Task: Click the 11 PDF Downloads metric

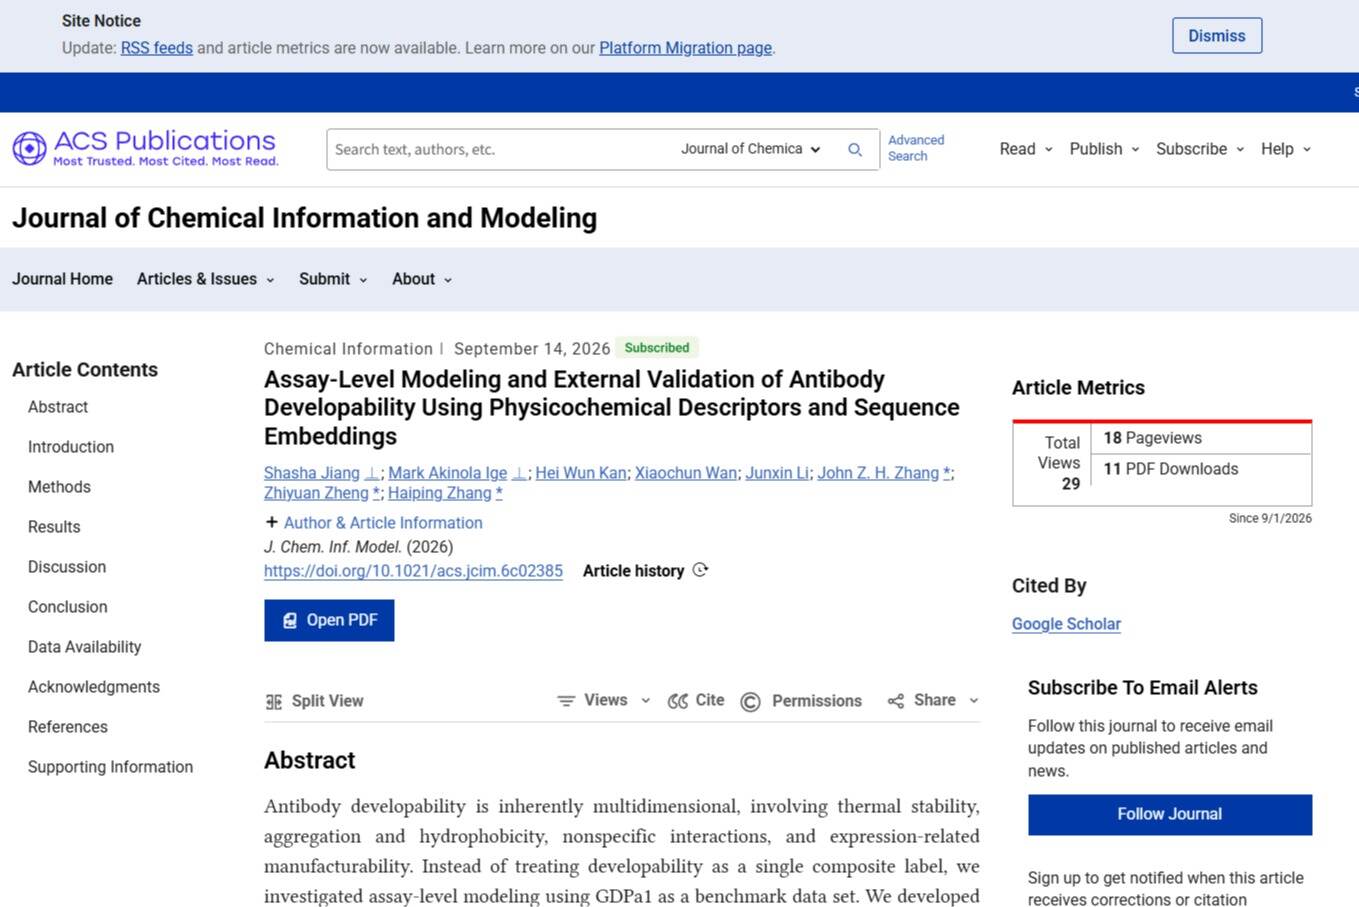Action: [1170, 469]
